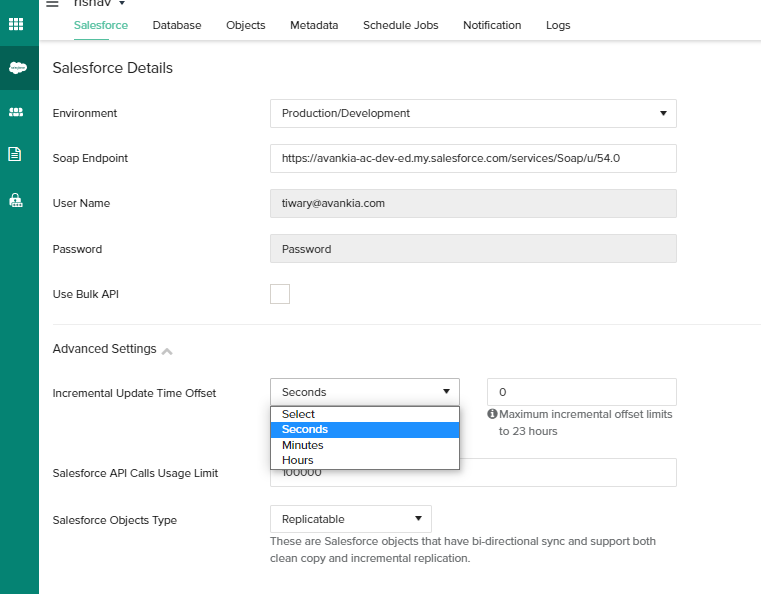Viewport: 761px width, 594px height.
Task: Choose Minutes from the offset list
Action: [302, 445]
